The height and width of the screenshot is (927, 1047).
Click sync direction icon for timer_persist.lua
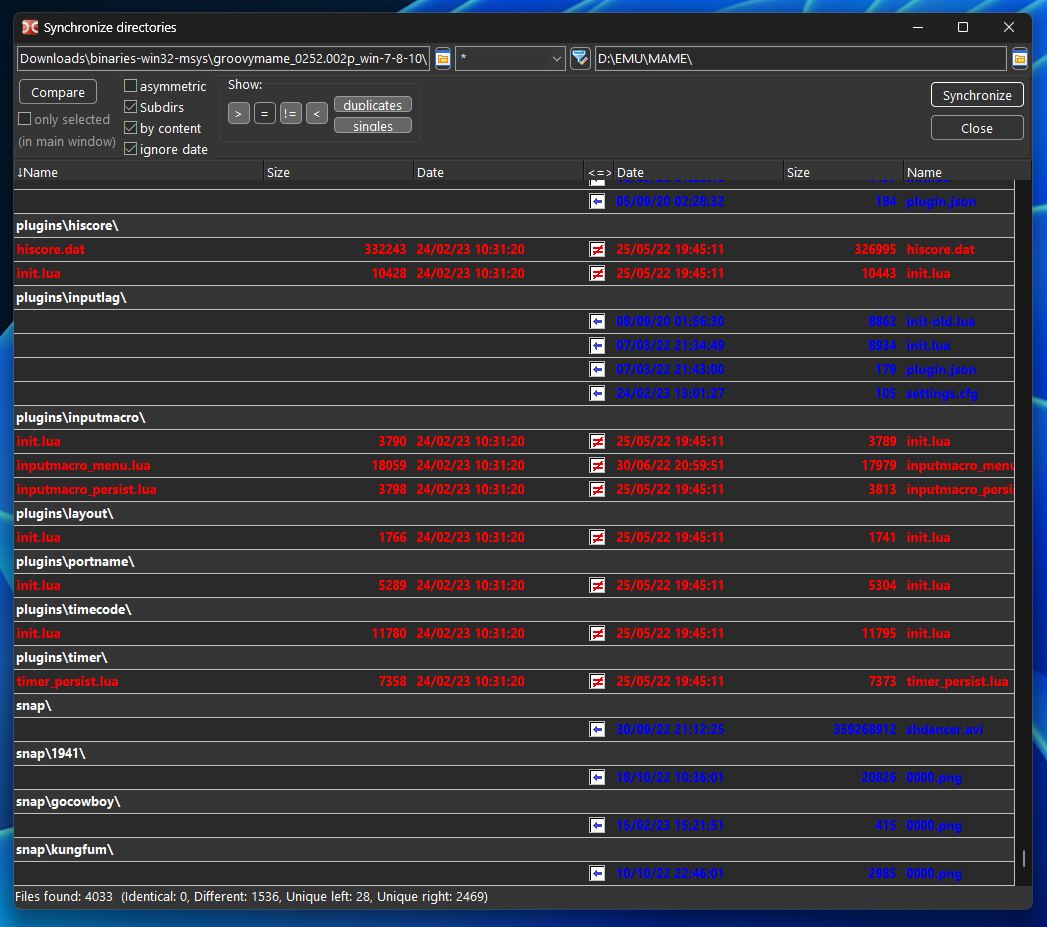coord(597,681)
